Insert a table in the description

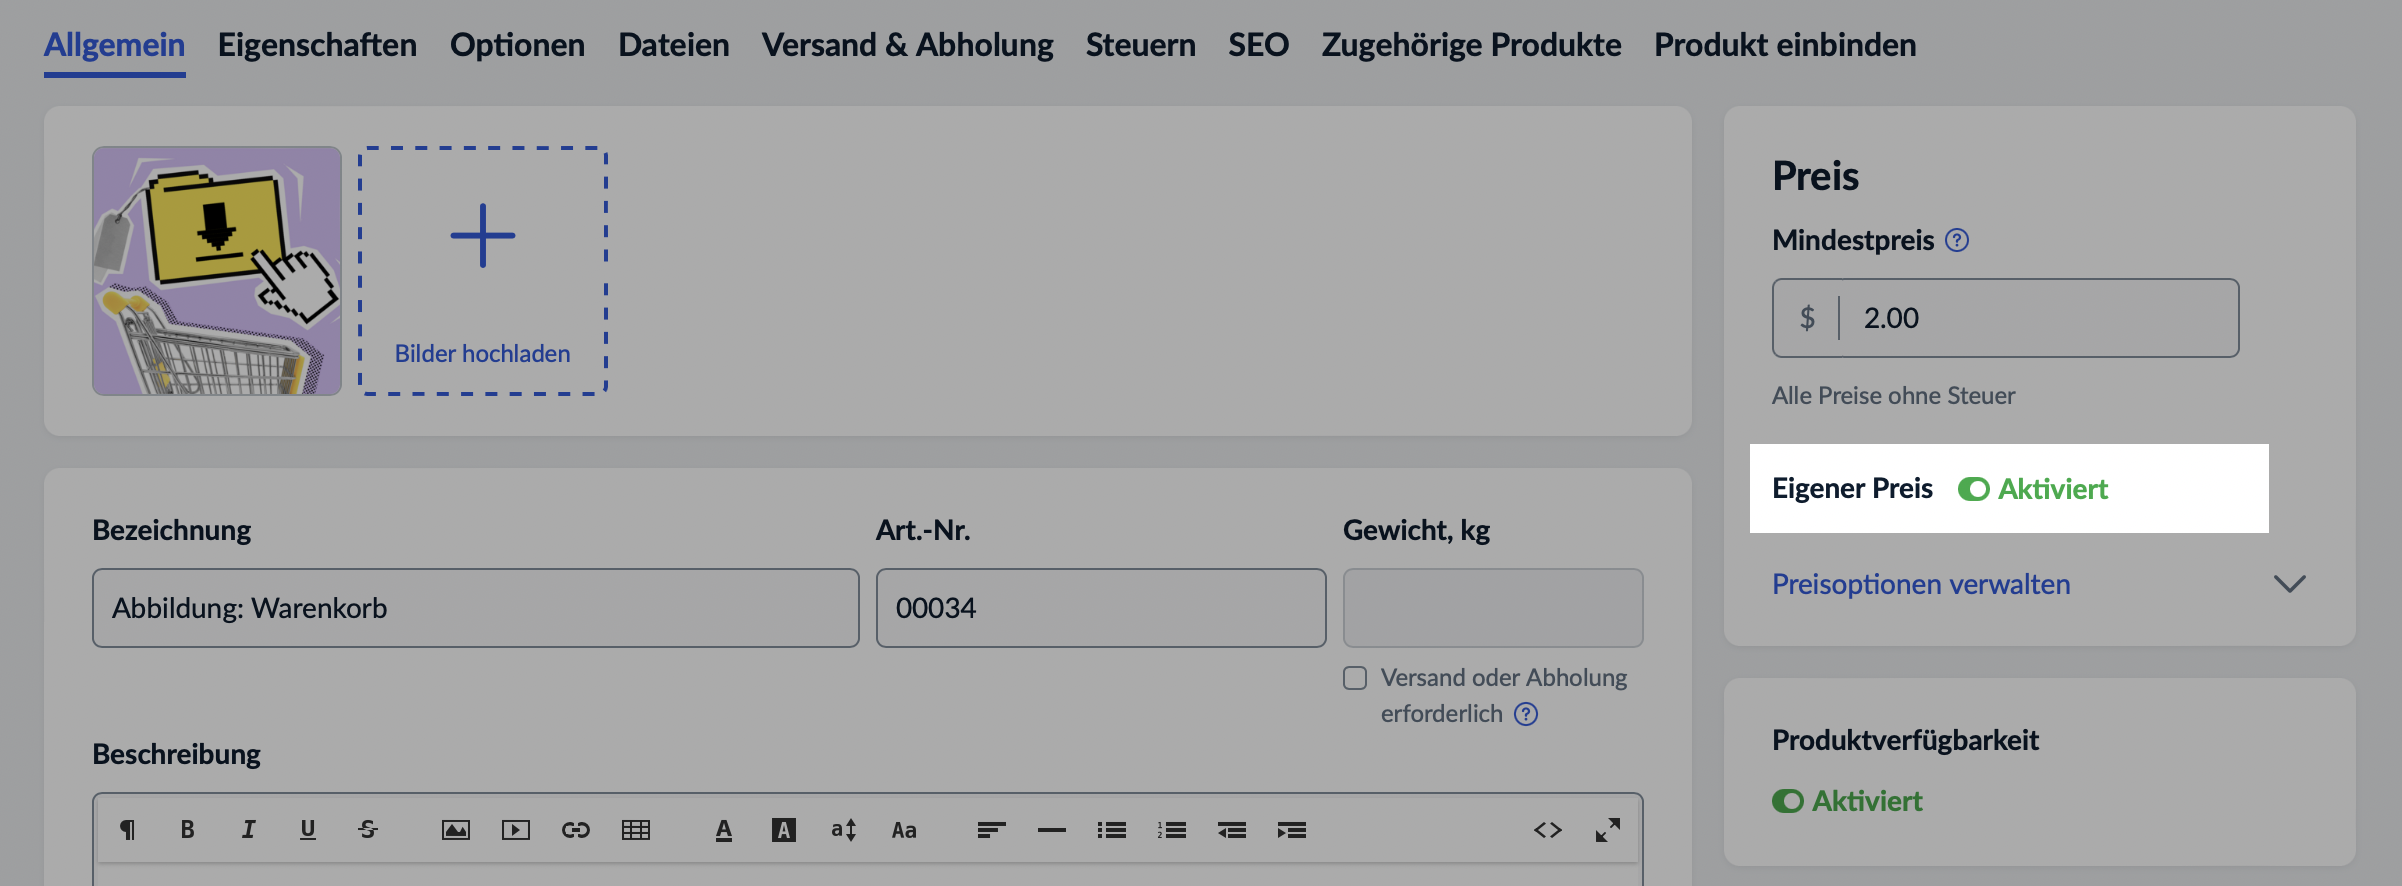[636, 830]
